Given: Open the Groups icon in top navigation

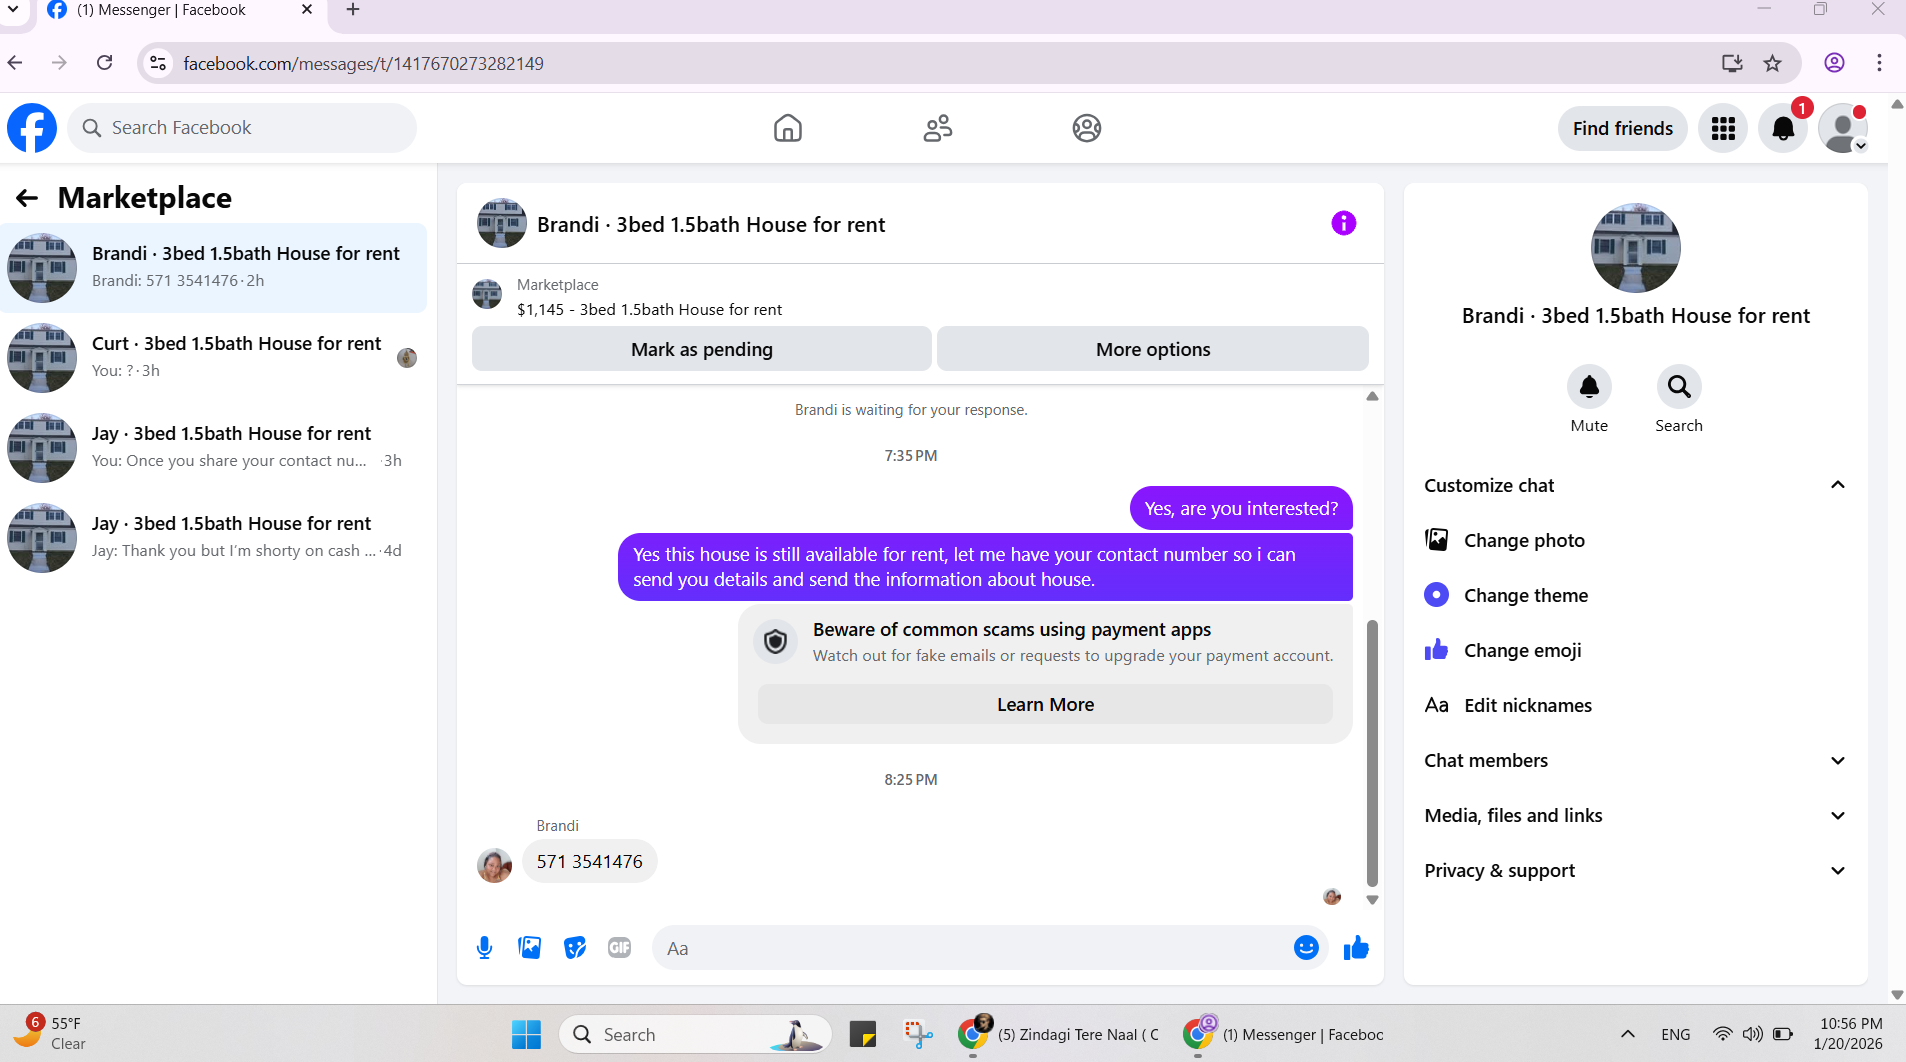Looking at the screenshot, I should (1087, 128).
